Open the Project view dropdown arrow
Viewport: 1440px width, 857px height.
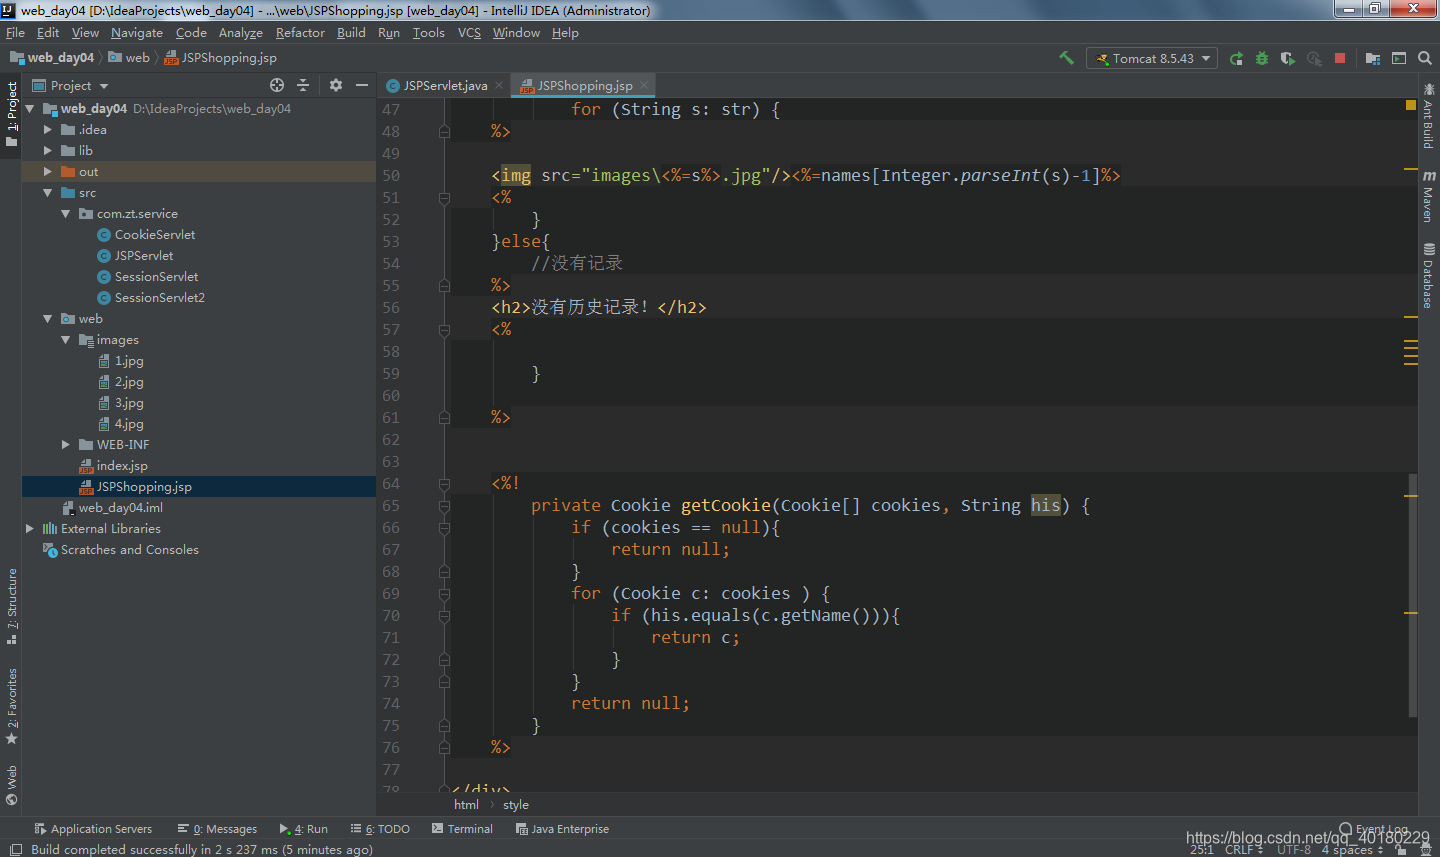[104, 86]
